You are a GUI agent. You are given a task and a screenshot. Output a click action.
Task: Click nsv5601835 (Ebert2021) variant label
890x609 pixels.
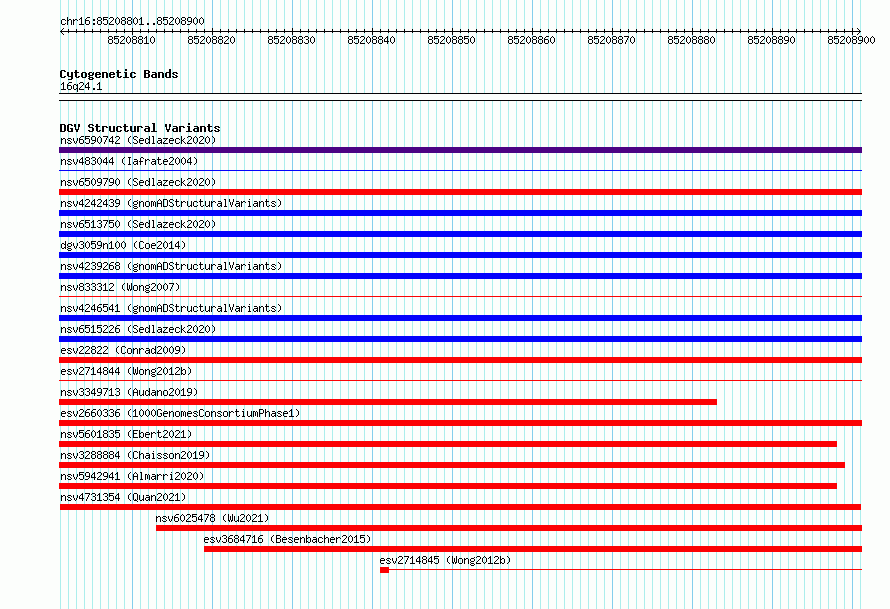point(126,434)
